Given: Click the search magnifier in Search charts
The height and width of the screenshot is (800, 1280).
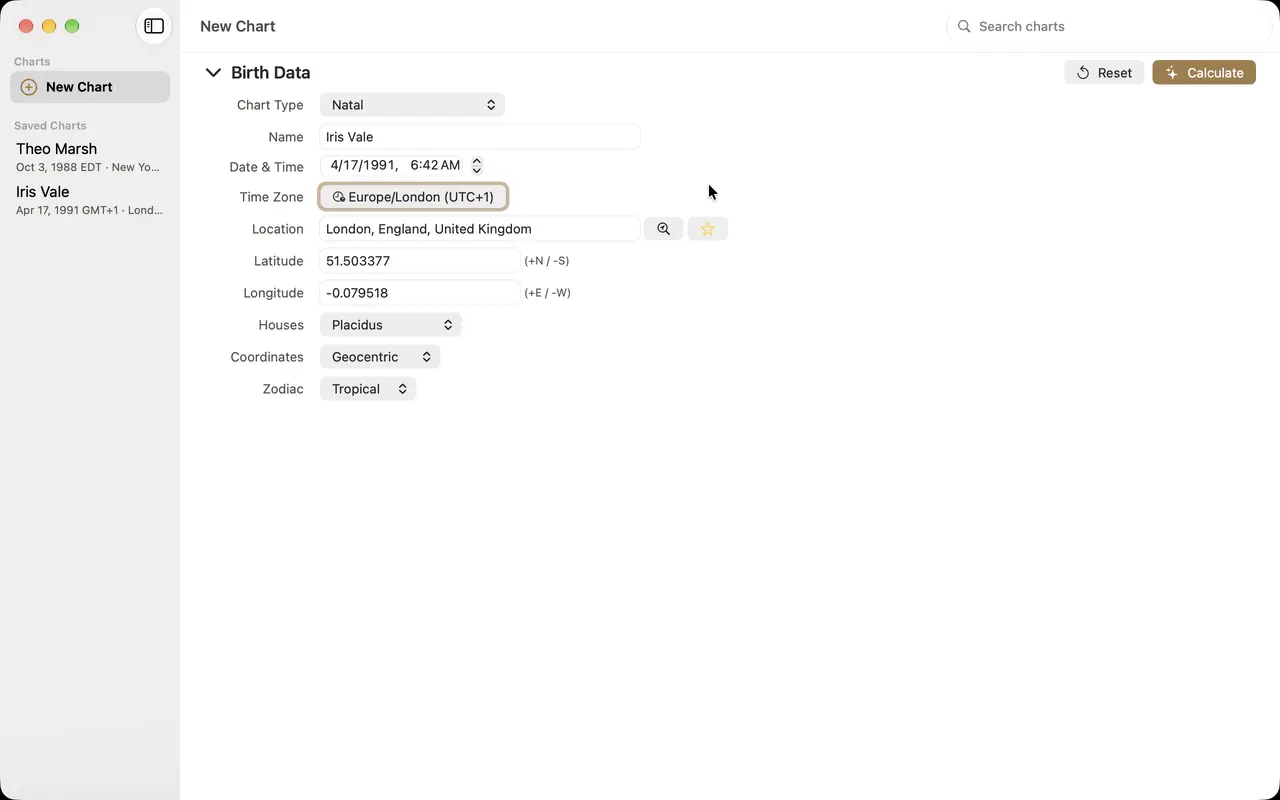Looking at the screenshot, I should [964, 26].
